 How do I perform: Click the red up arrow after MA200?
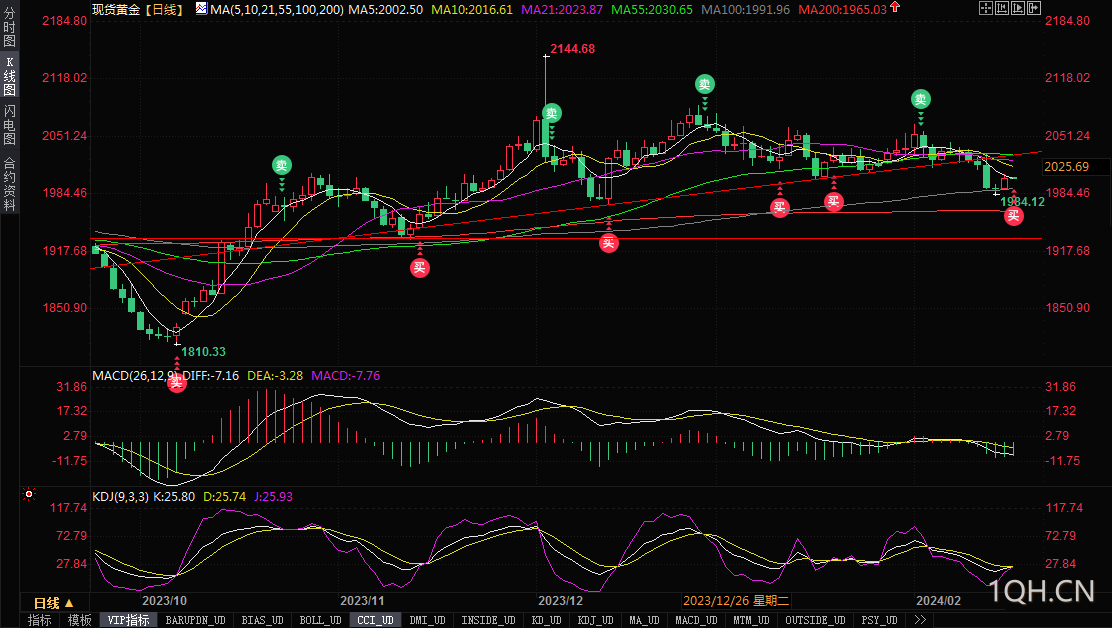(x=895, y=7)
